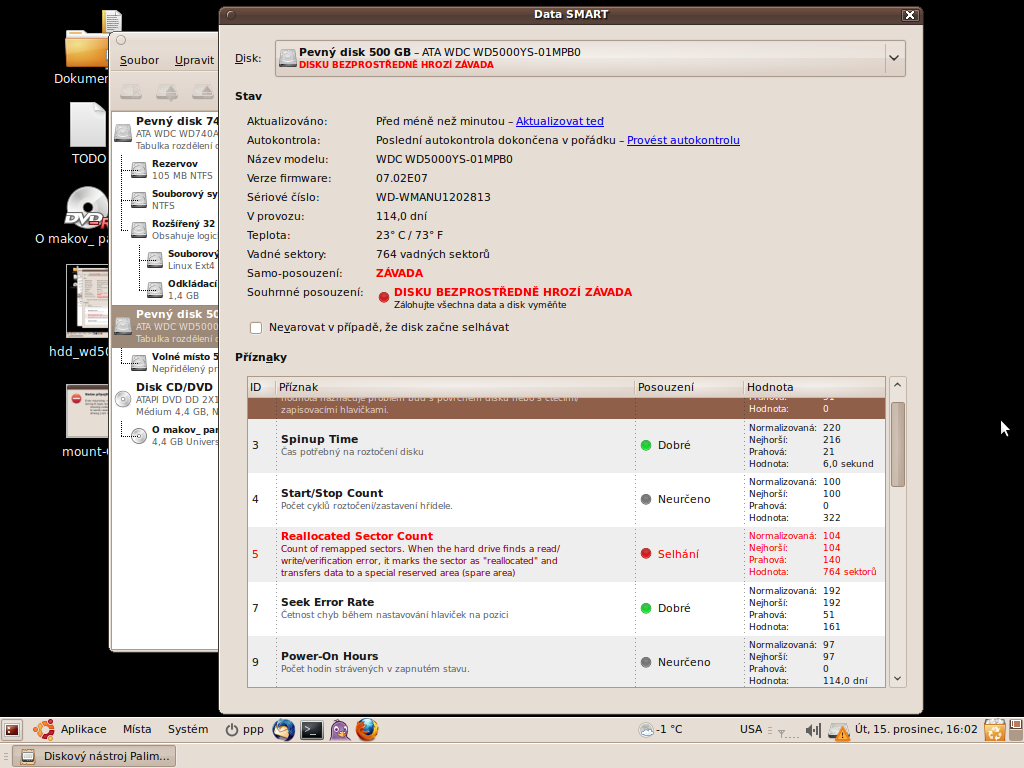Click the weather -1 °C applet
The height and width of the screenshot is (768, 1024).
(660, 729)
